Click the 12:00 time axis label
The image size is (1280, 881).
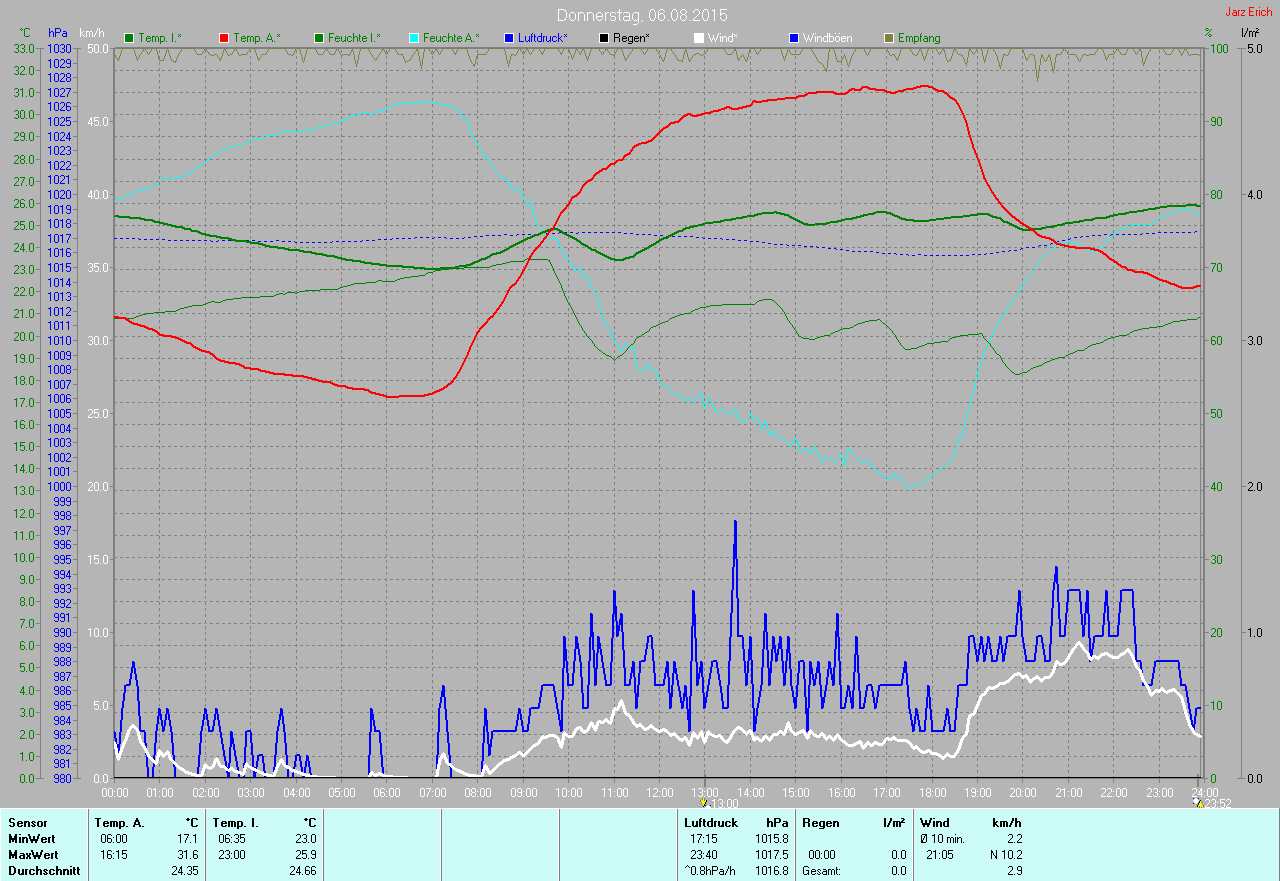click(x=660, y=793)
